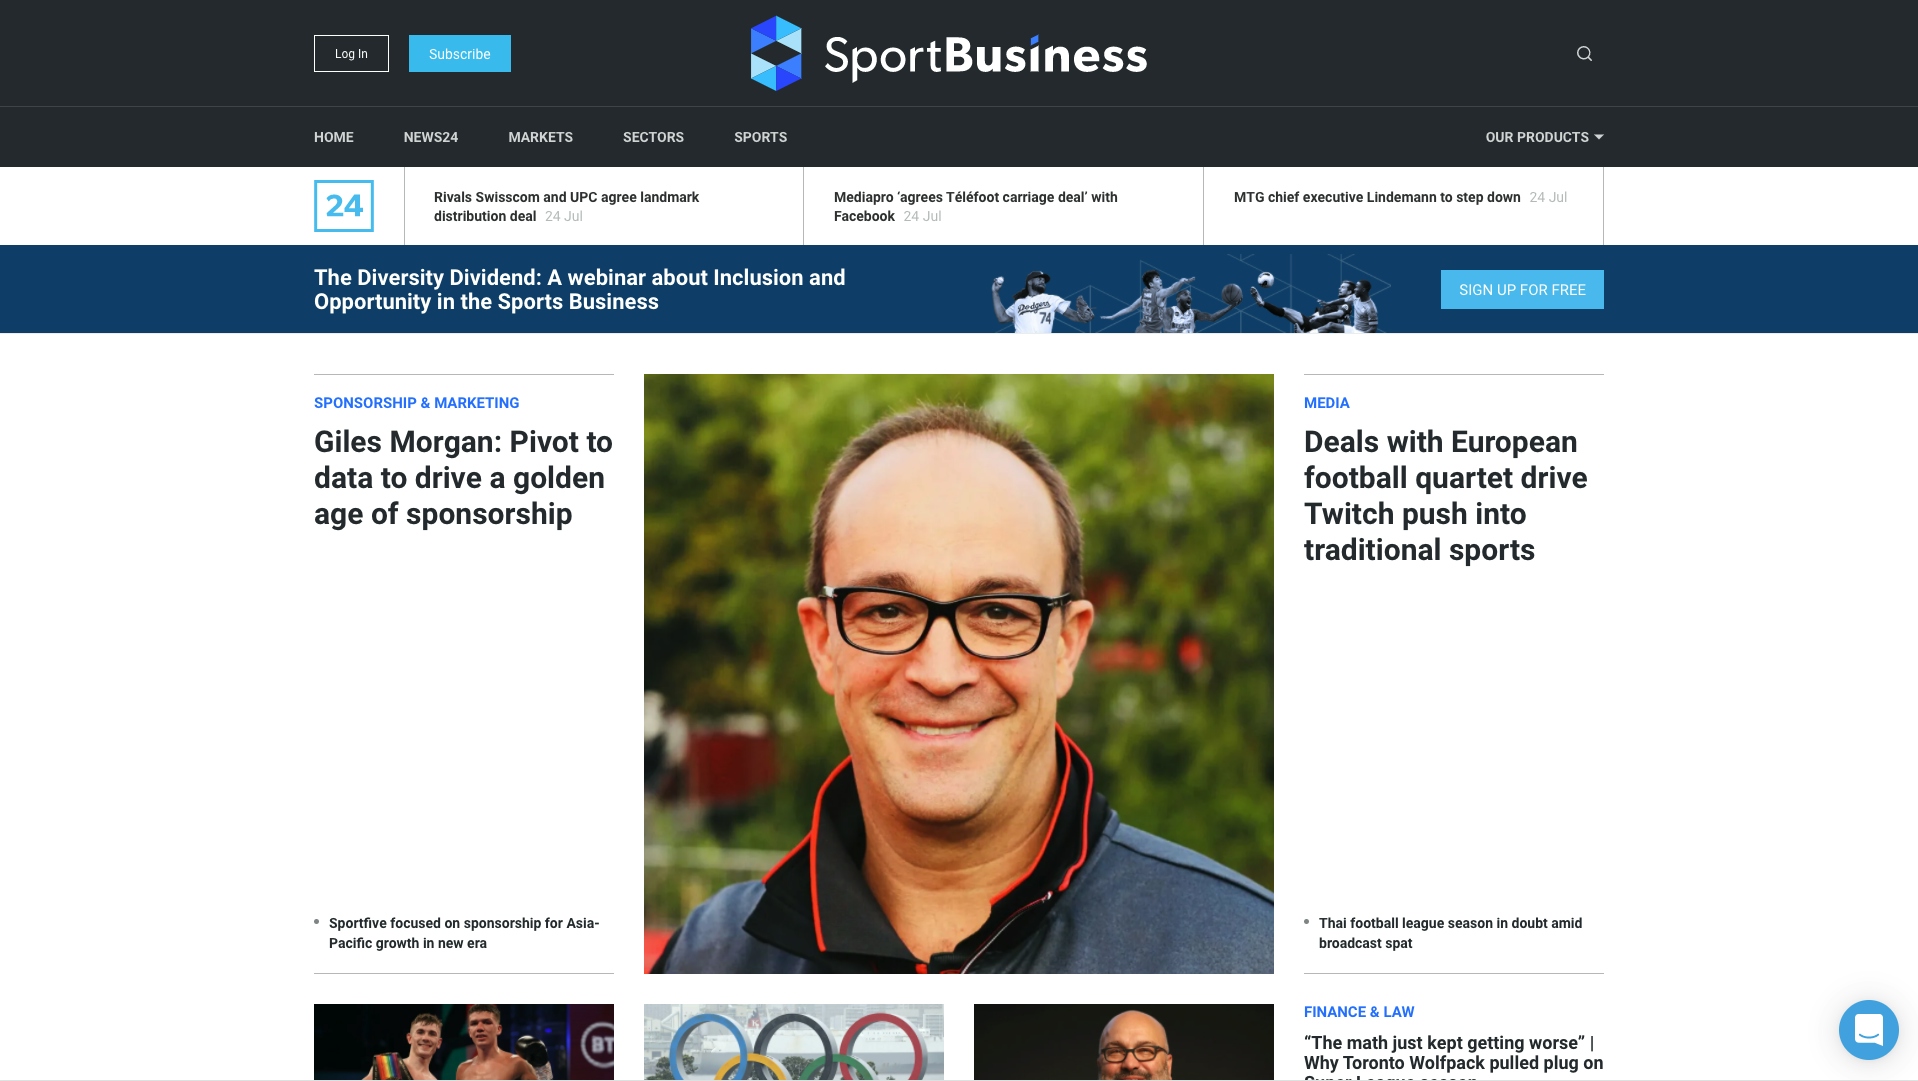Open the News 24 square logo

[344, 206]
